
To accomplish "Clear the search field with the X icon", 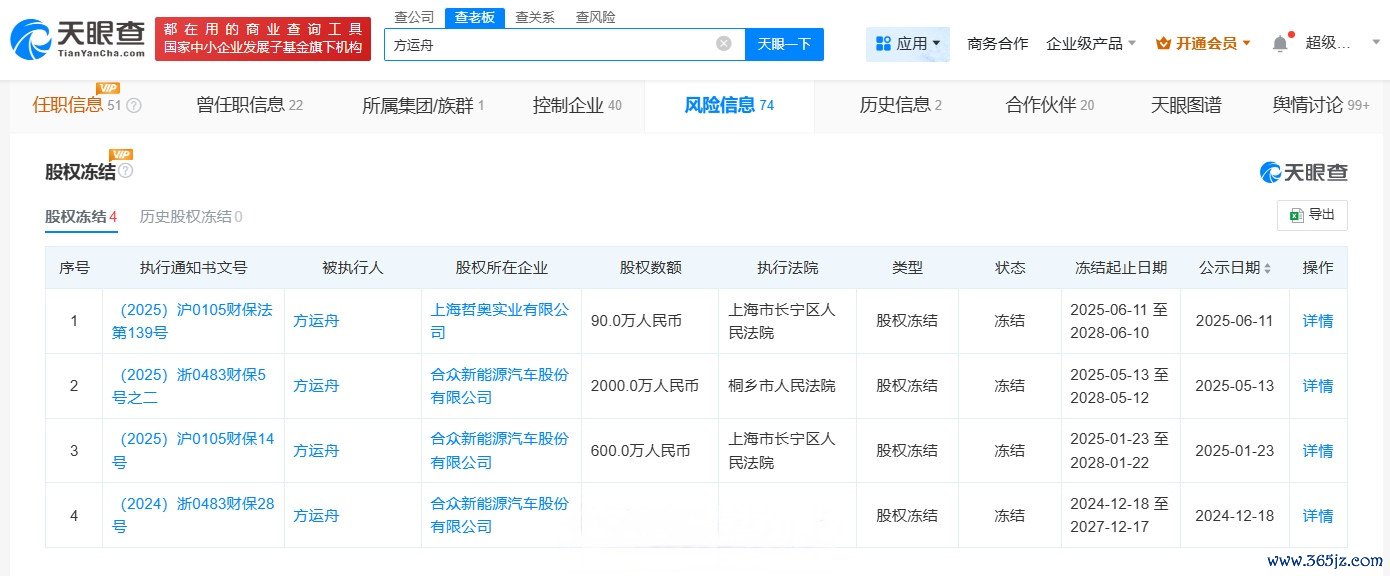I will [724, 44].
